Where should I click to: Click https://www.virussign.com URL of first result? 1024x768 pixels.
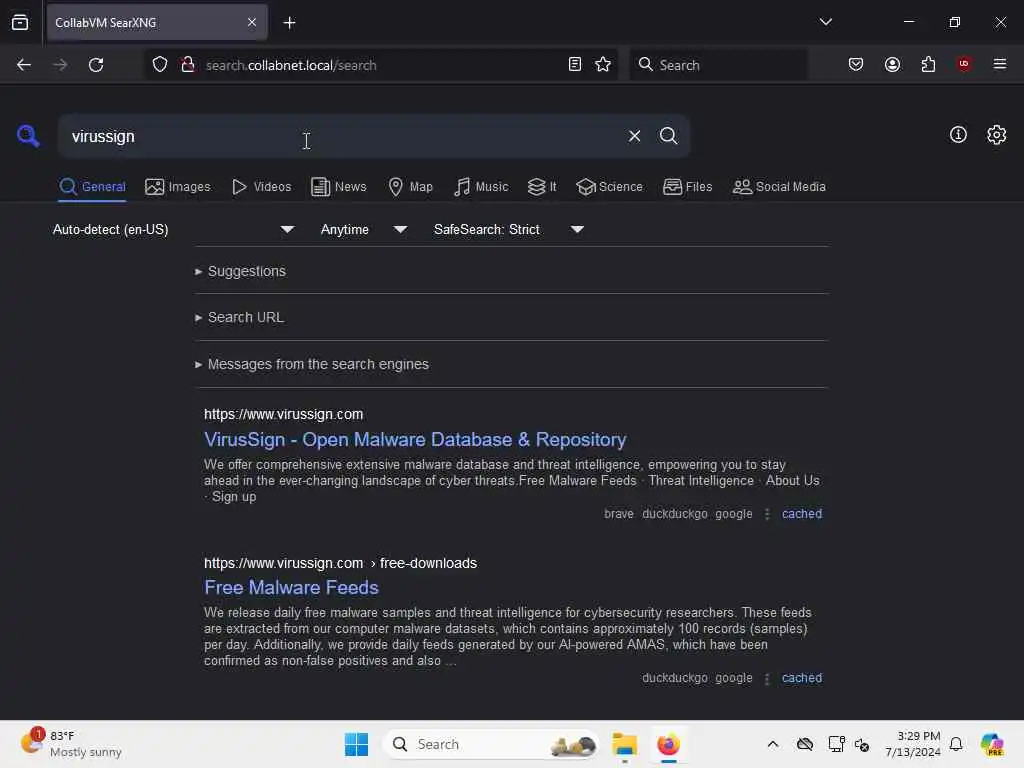tap(283, 414)
